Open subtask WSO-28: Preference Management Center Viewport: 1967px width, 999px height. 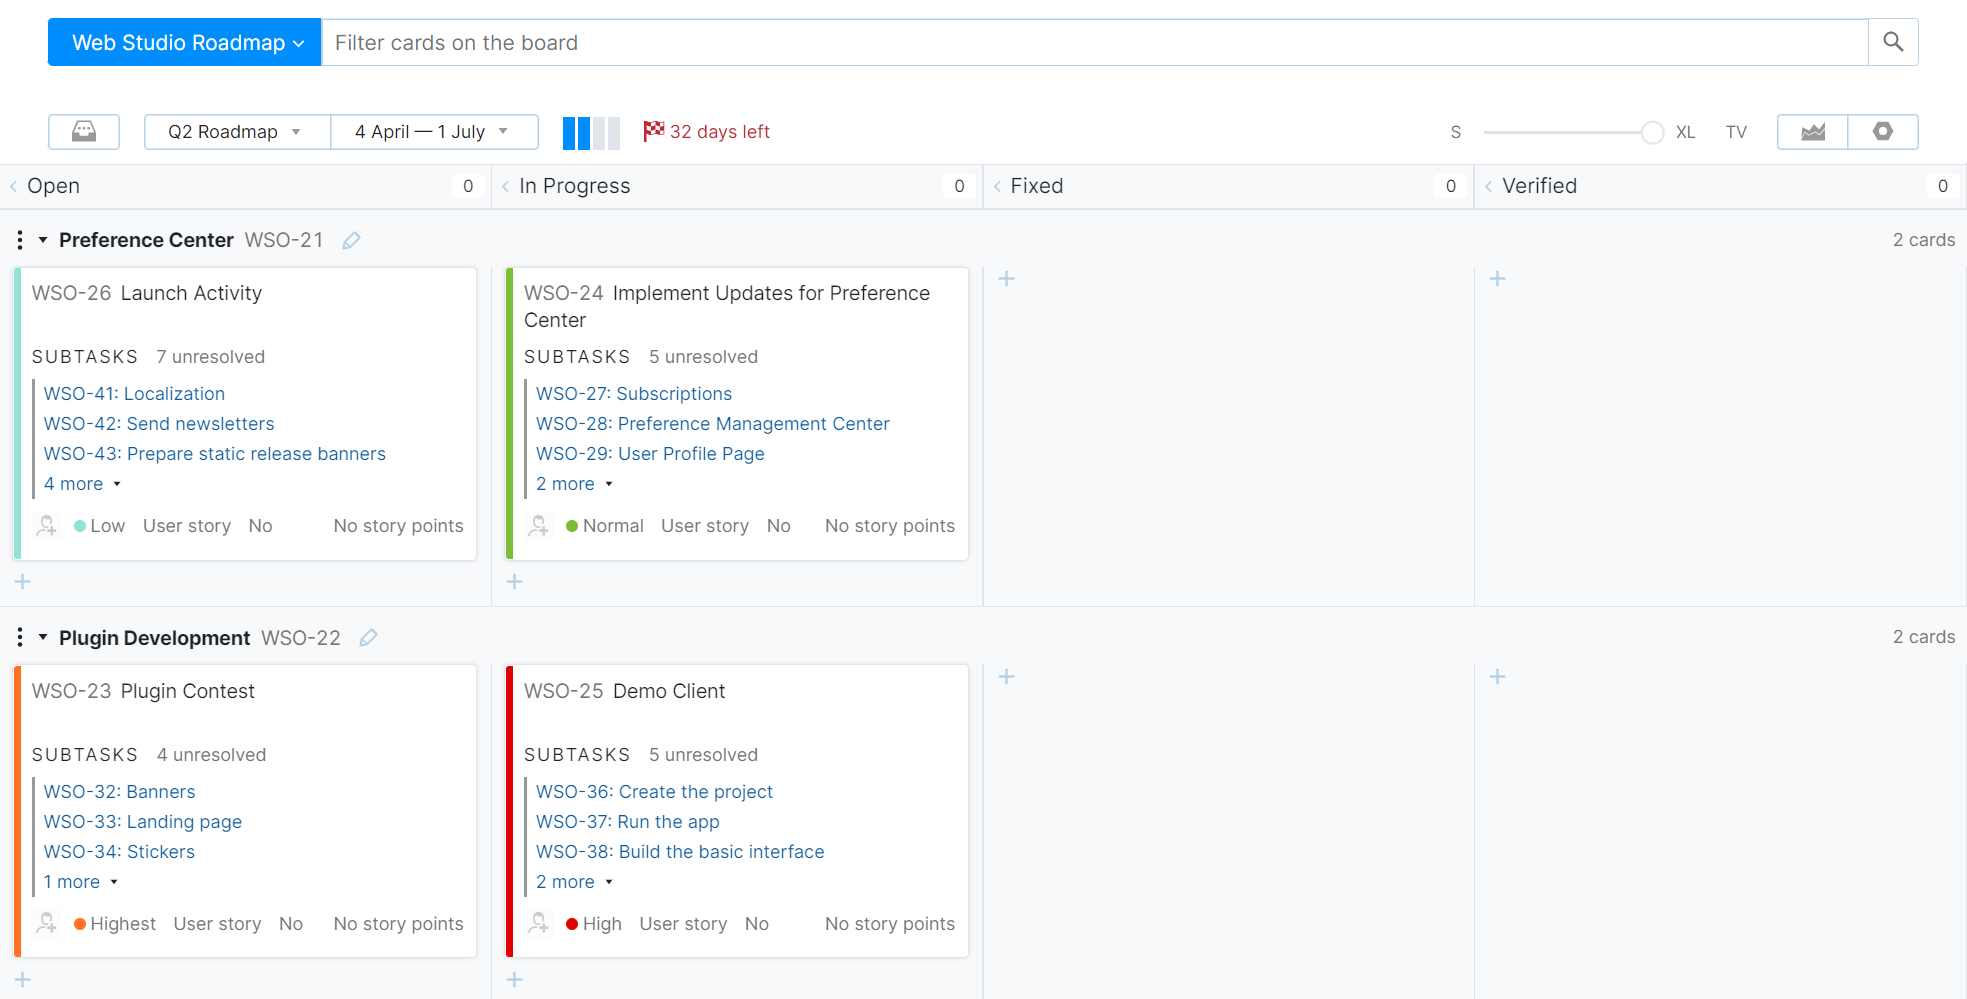click(712, 424)
